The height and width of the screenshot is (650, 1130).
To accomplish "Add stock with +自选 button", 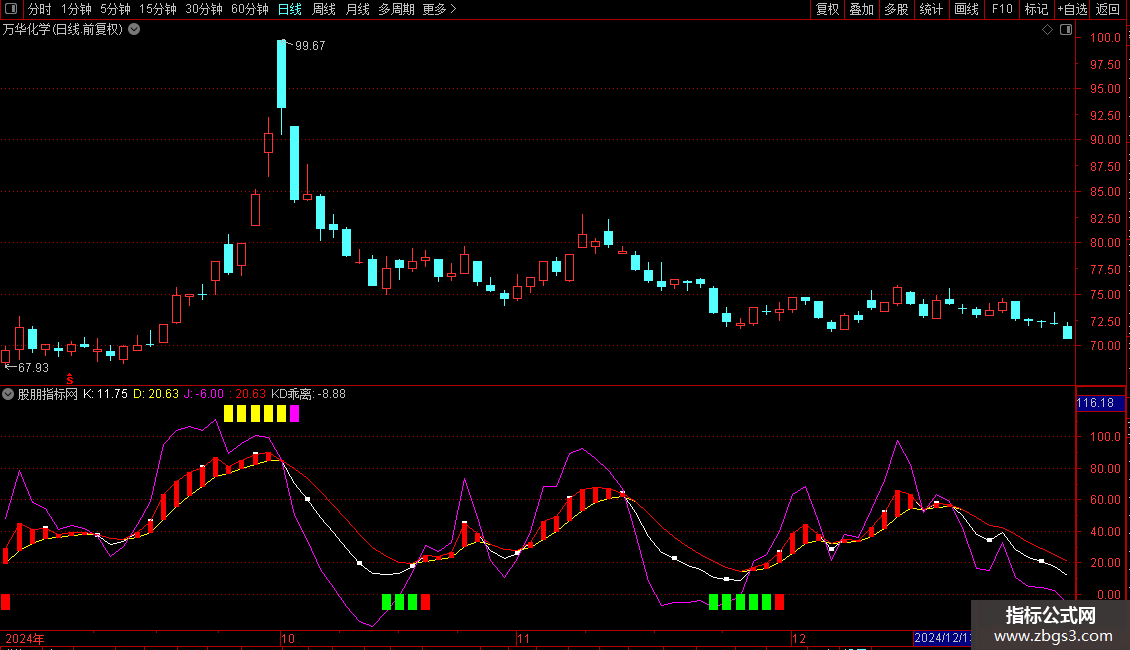I will pos(1072,9).
